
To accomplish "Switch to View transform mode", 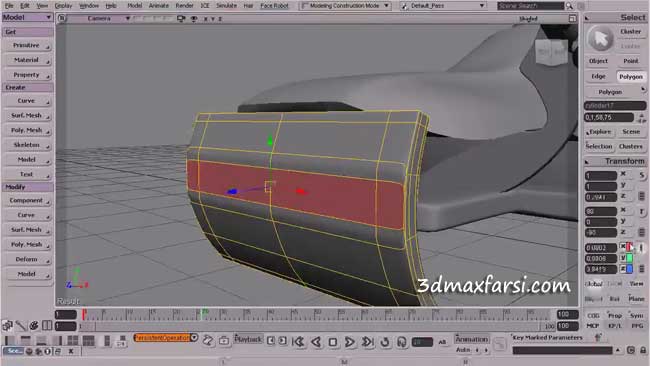I will [x=636, y=284].
